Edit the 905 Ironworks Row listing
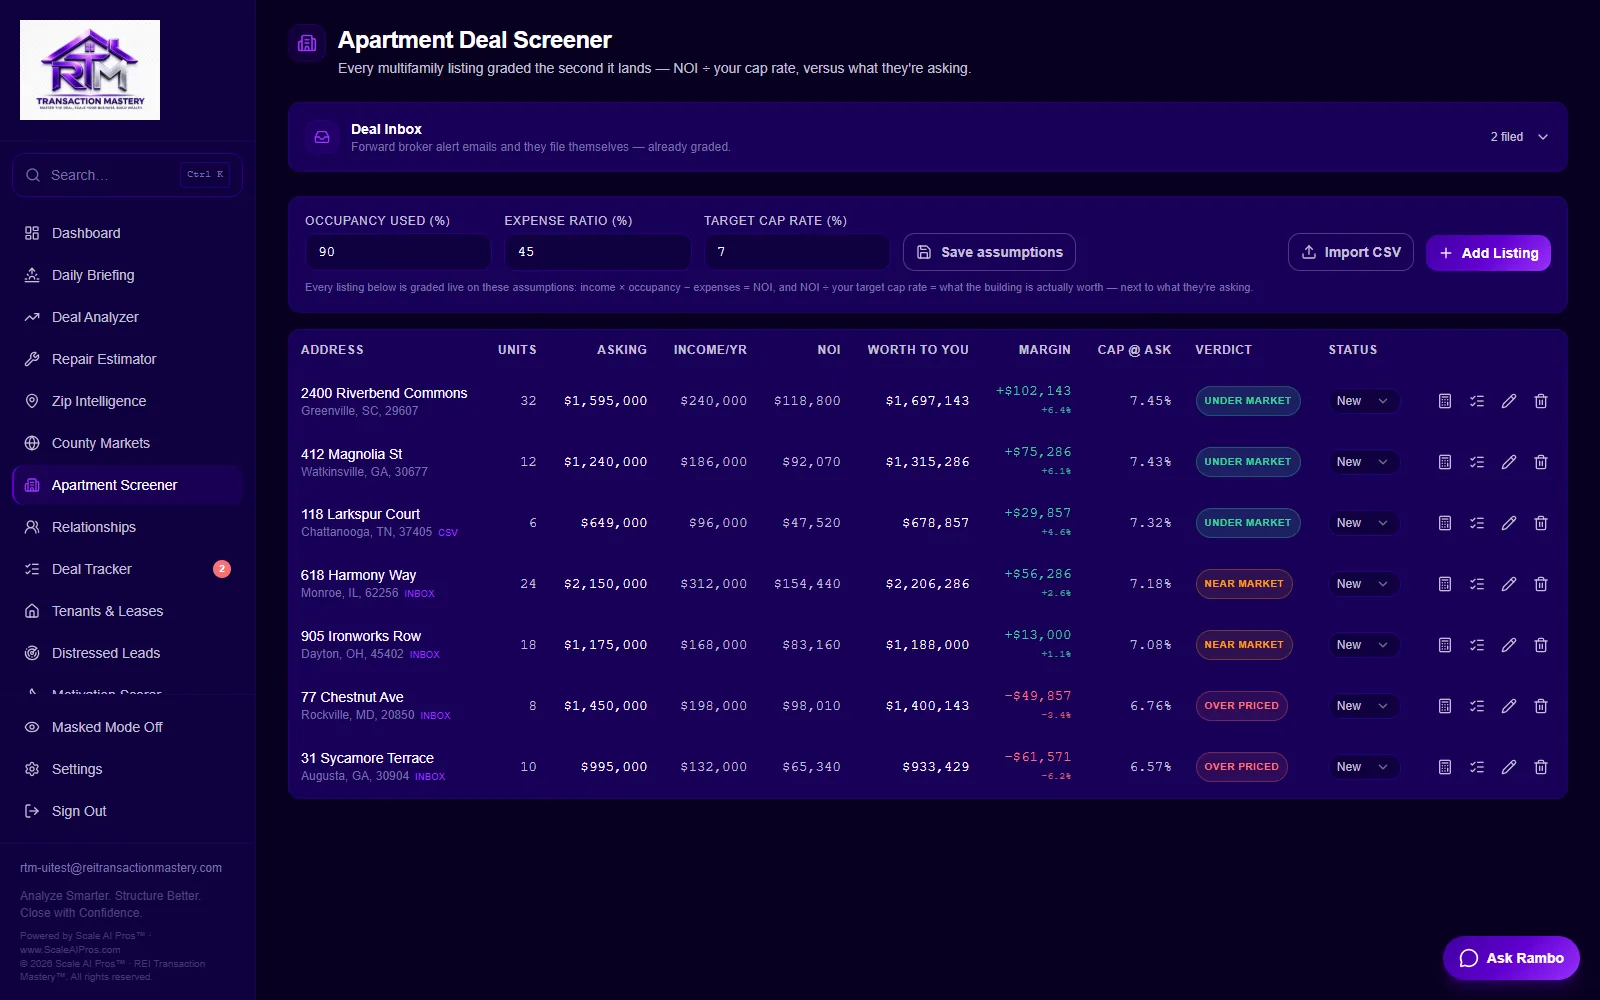The height and width of the screenshot is (1000, 1600). click(x=1509, y=645)
